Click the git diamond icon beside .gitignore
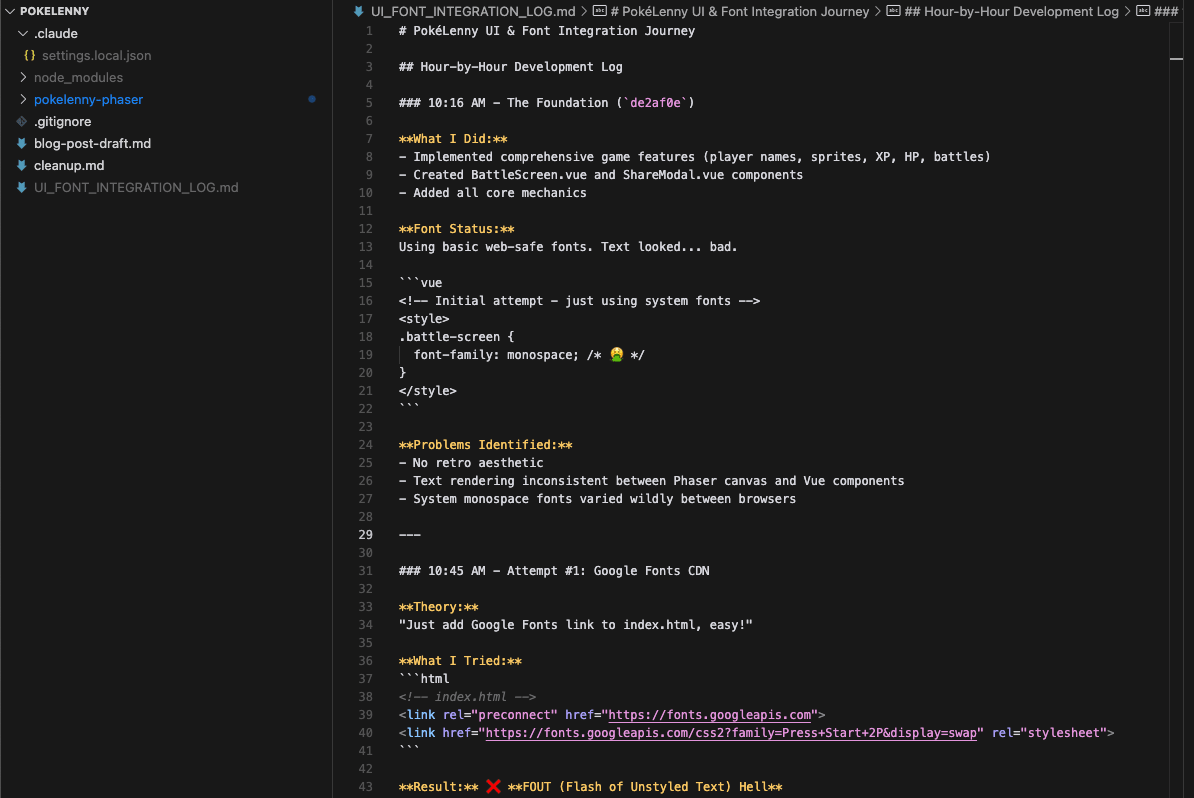Screen dimensions: 1194x798 pos(21,121)
